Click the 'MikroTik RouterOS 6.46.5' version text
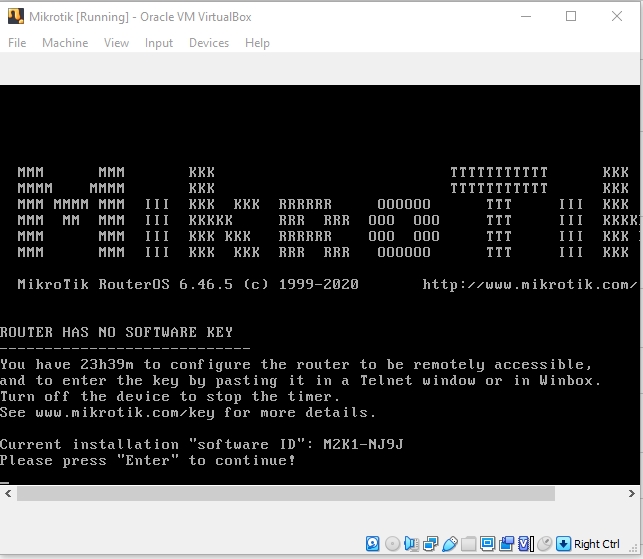Screen dimensions: 643x559 [x=125, y=284]
